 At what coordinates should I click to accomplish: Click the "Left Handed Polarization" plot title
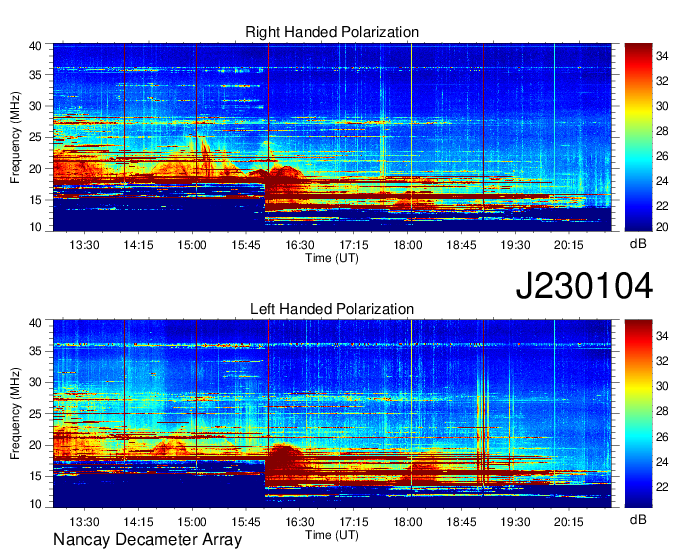[x=332, y=309]
